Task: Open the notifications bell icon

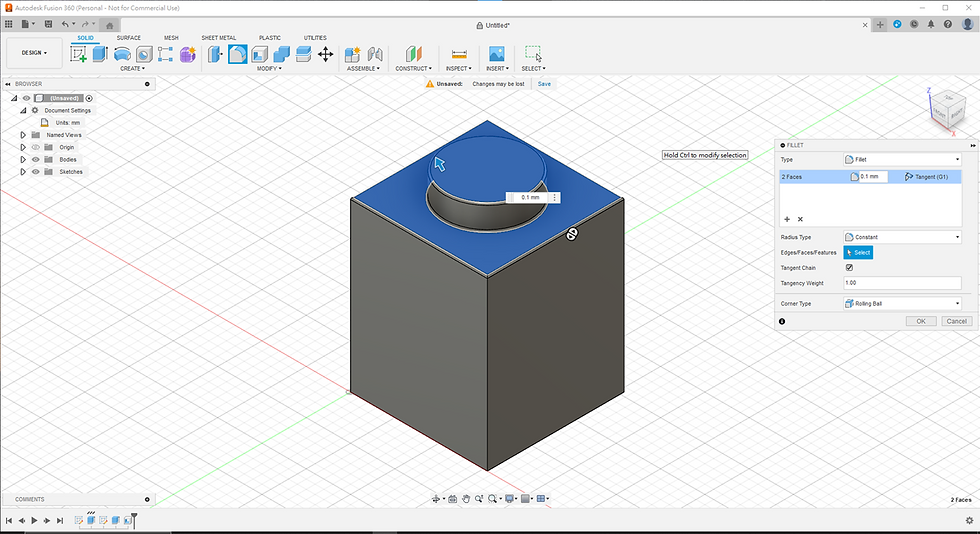Action: 931,24
